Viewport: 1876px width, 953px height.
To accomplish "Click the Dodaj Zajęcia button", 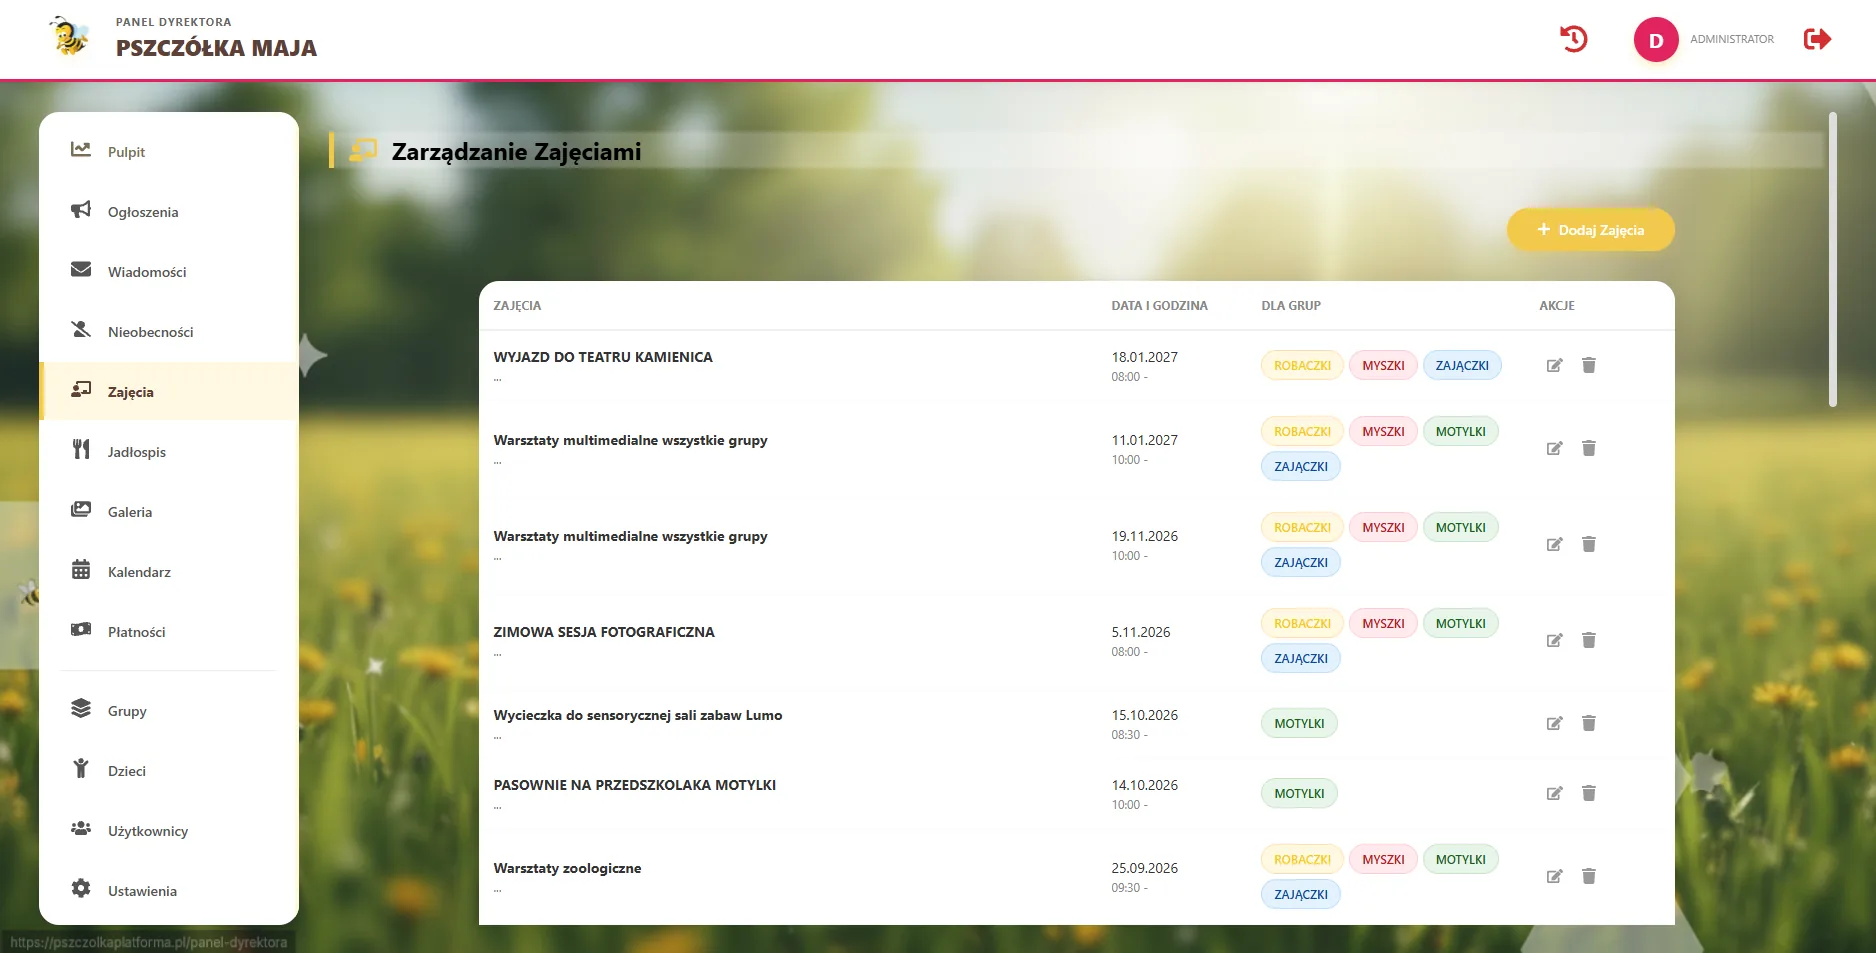I will pyautogui.click(x=1590, y=230).
